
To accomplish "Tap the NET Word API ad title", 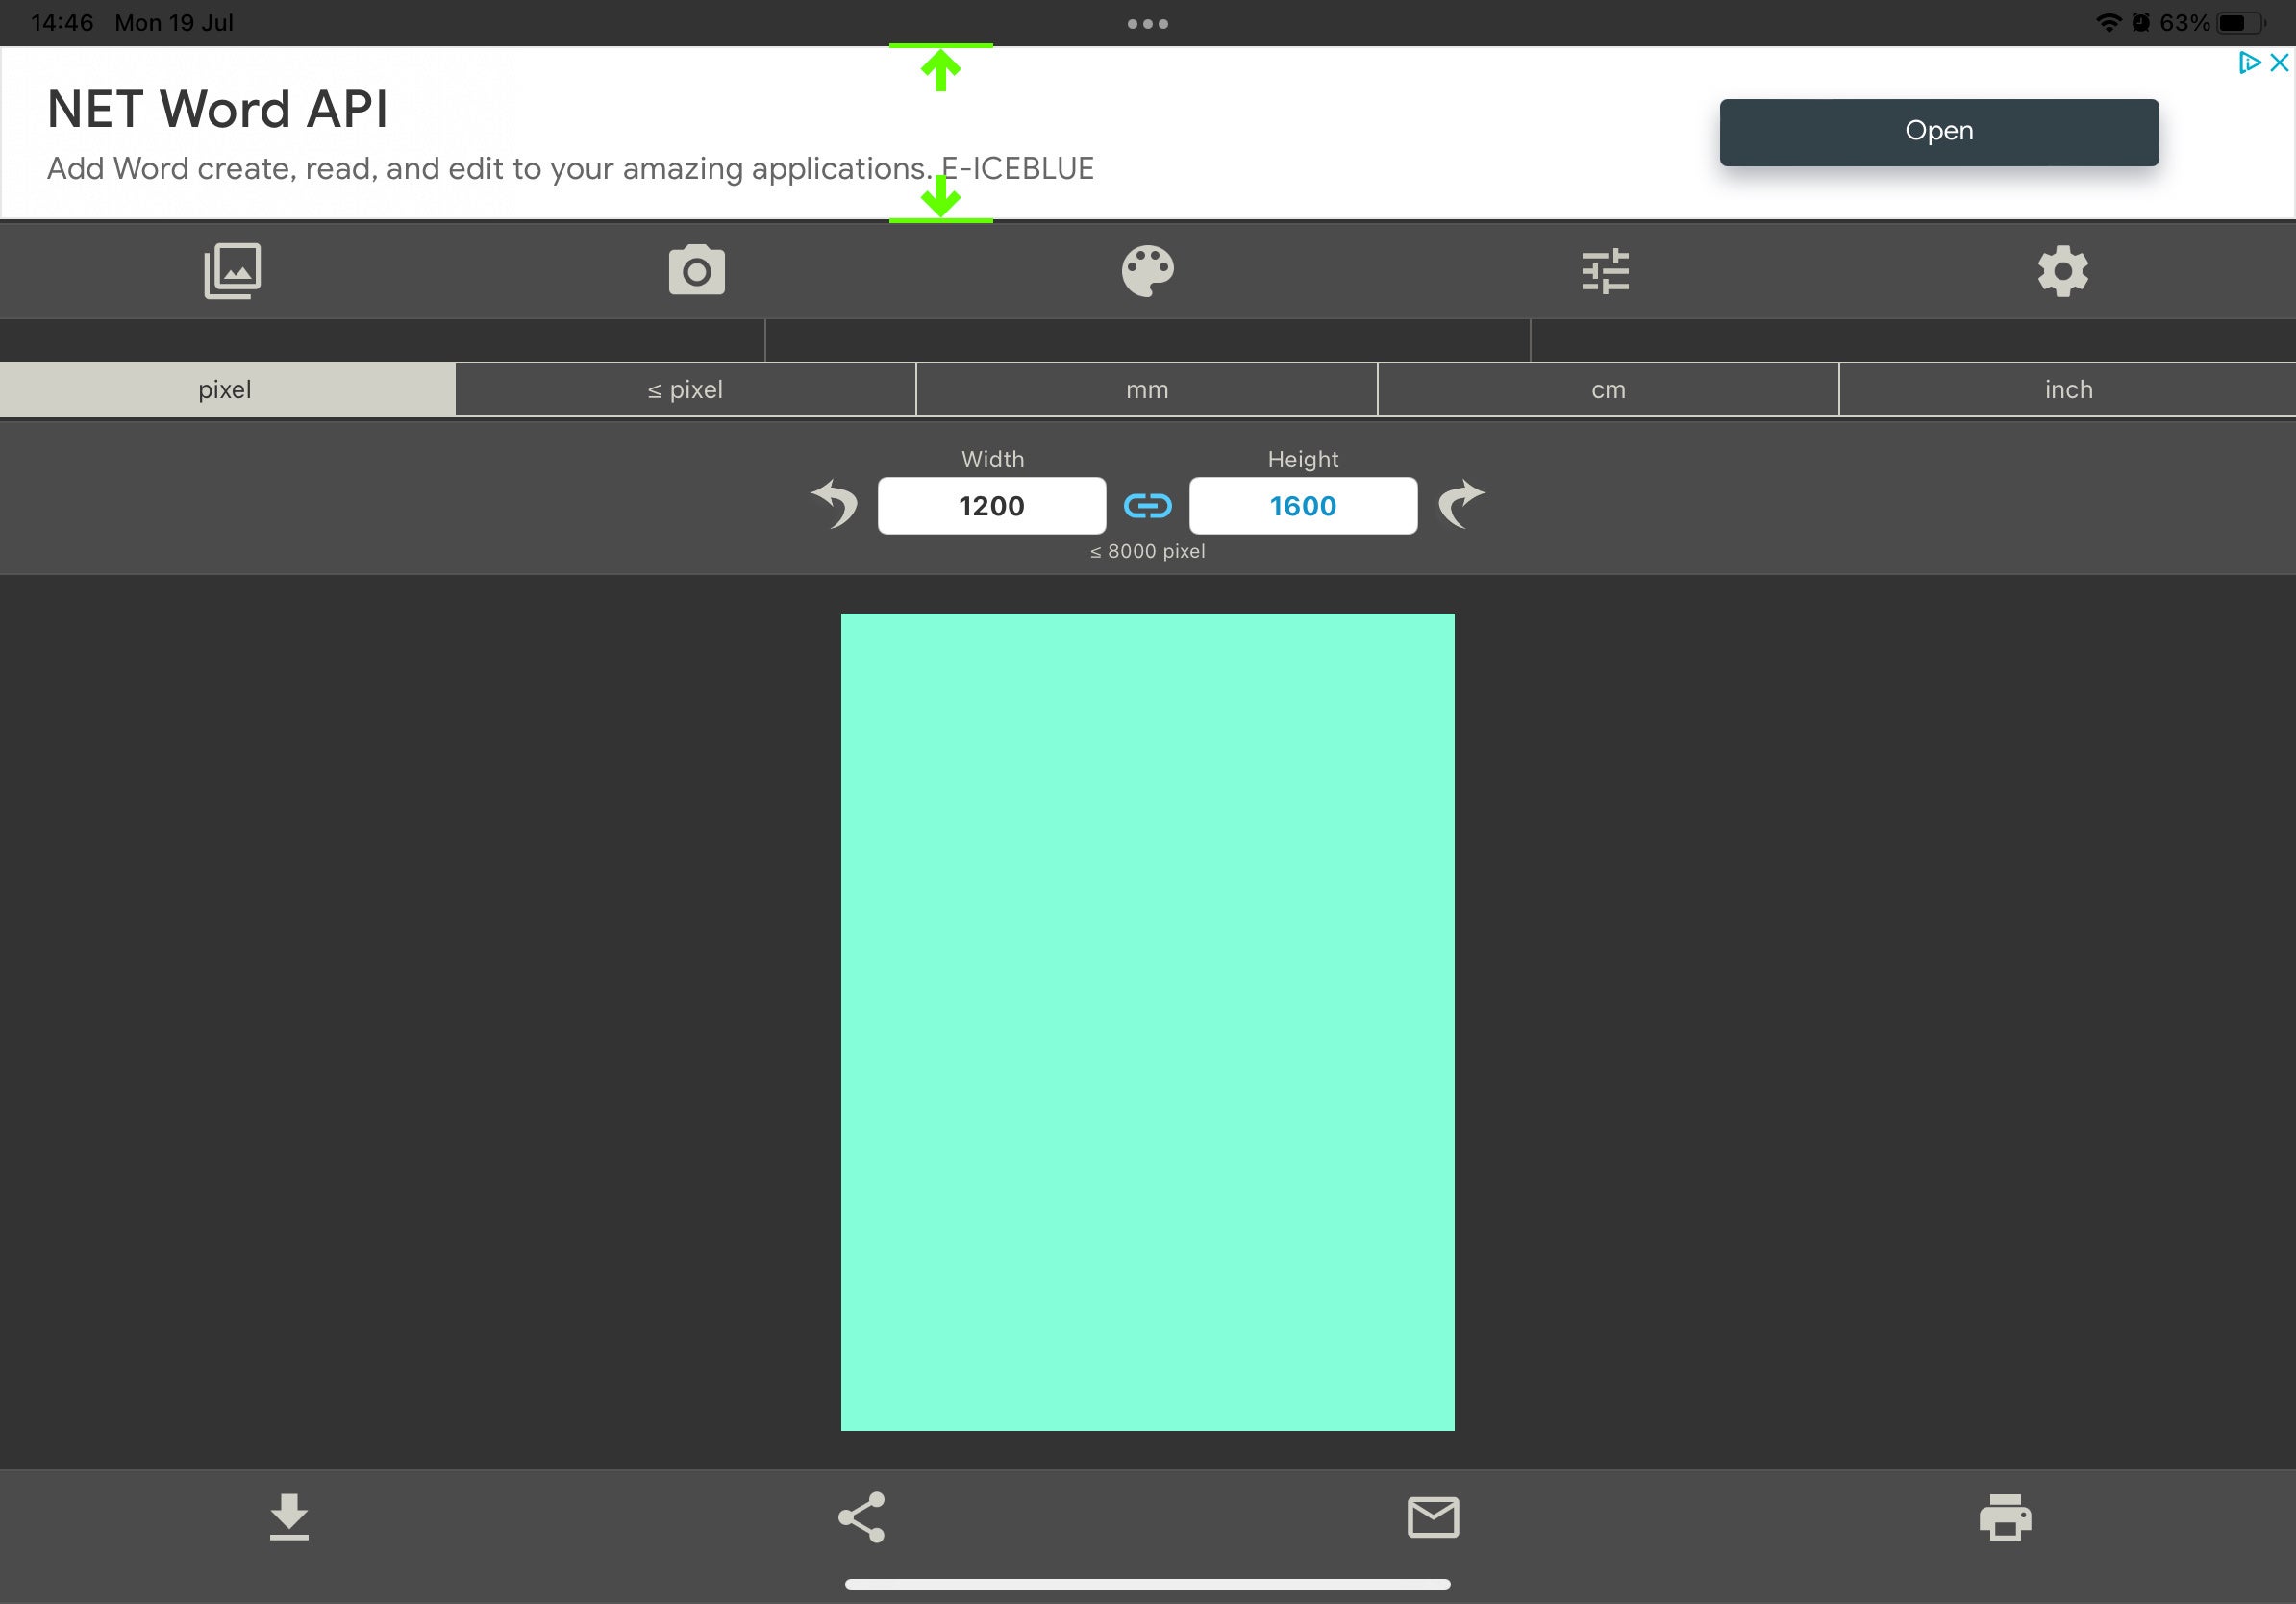I will (x=217, y=109).
